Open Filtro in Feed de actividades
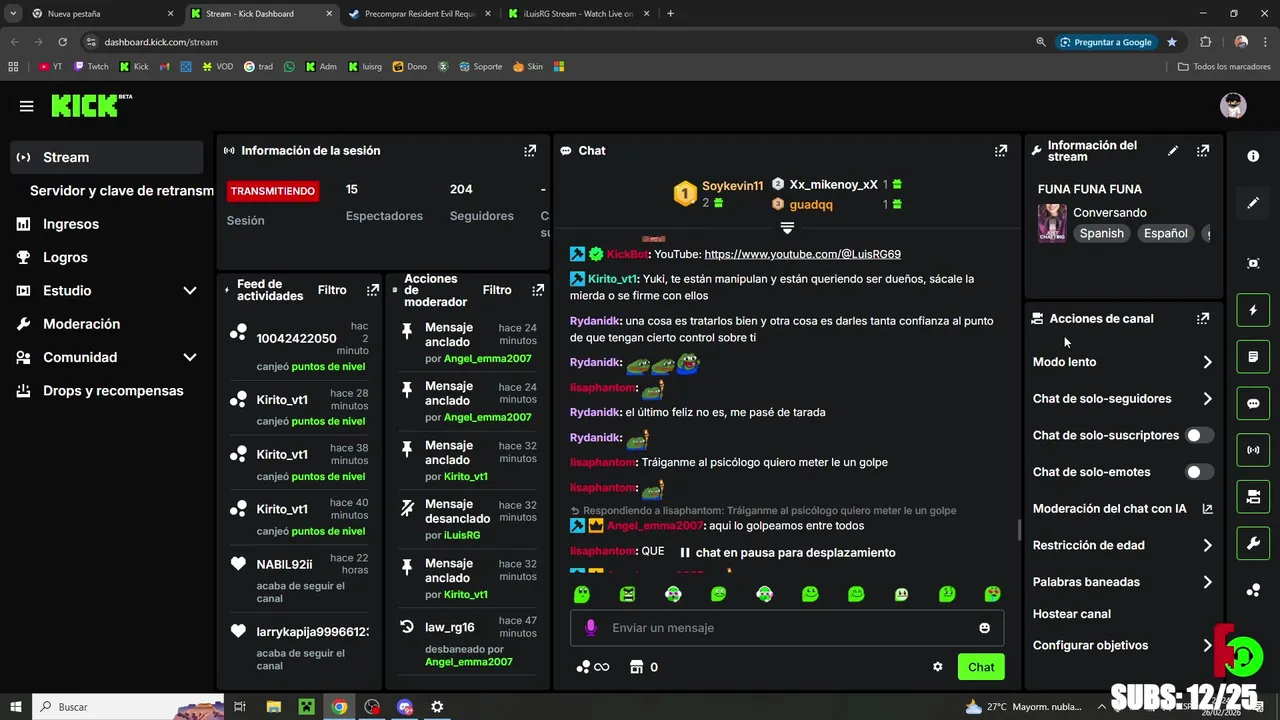The width and height of the screenshot is (1280, 720). pos(332,290)
